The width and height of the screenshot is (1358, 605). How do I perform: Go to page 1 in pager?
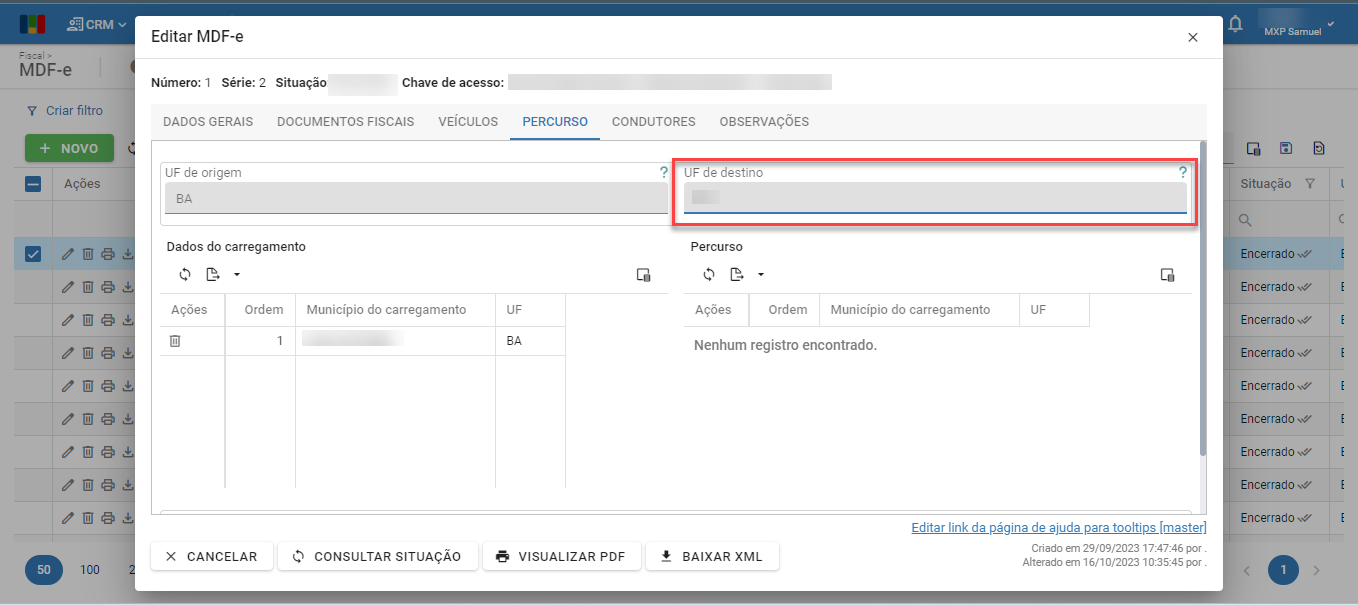pyautogui.click(x=1283, y=570)
